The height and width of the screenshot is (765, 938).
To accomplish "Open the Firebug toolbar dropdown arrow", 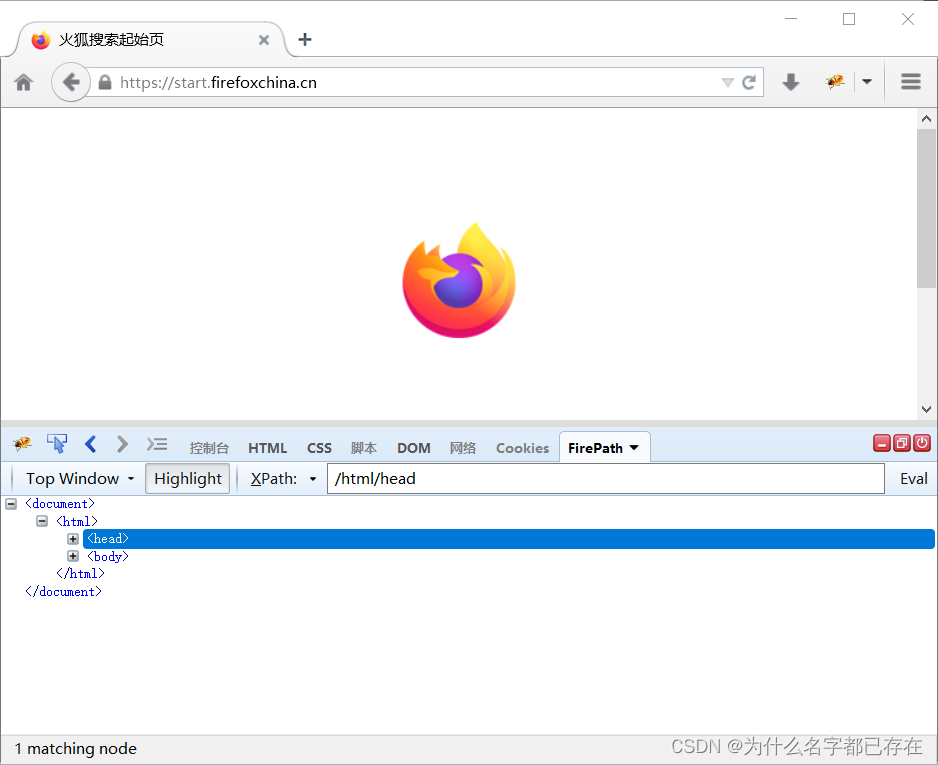I will click(867, 82).
